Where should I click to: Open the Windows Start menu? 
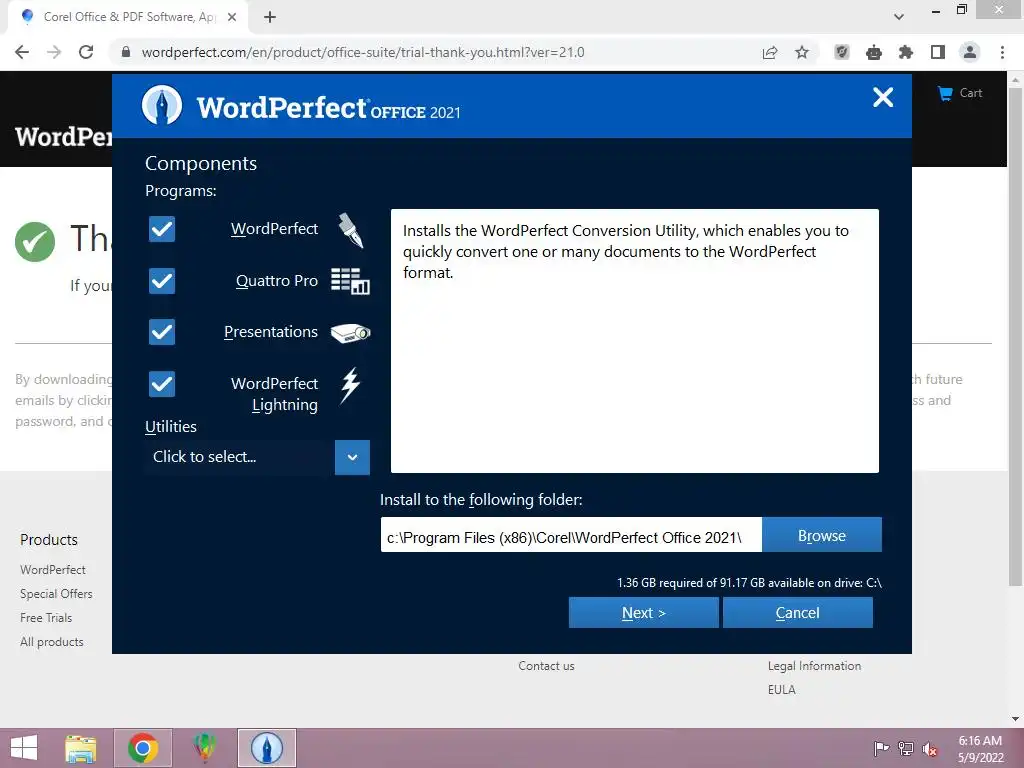point(24,748)
